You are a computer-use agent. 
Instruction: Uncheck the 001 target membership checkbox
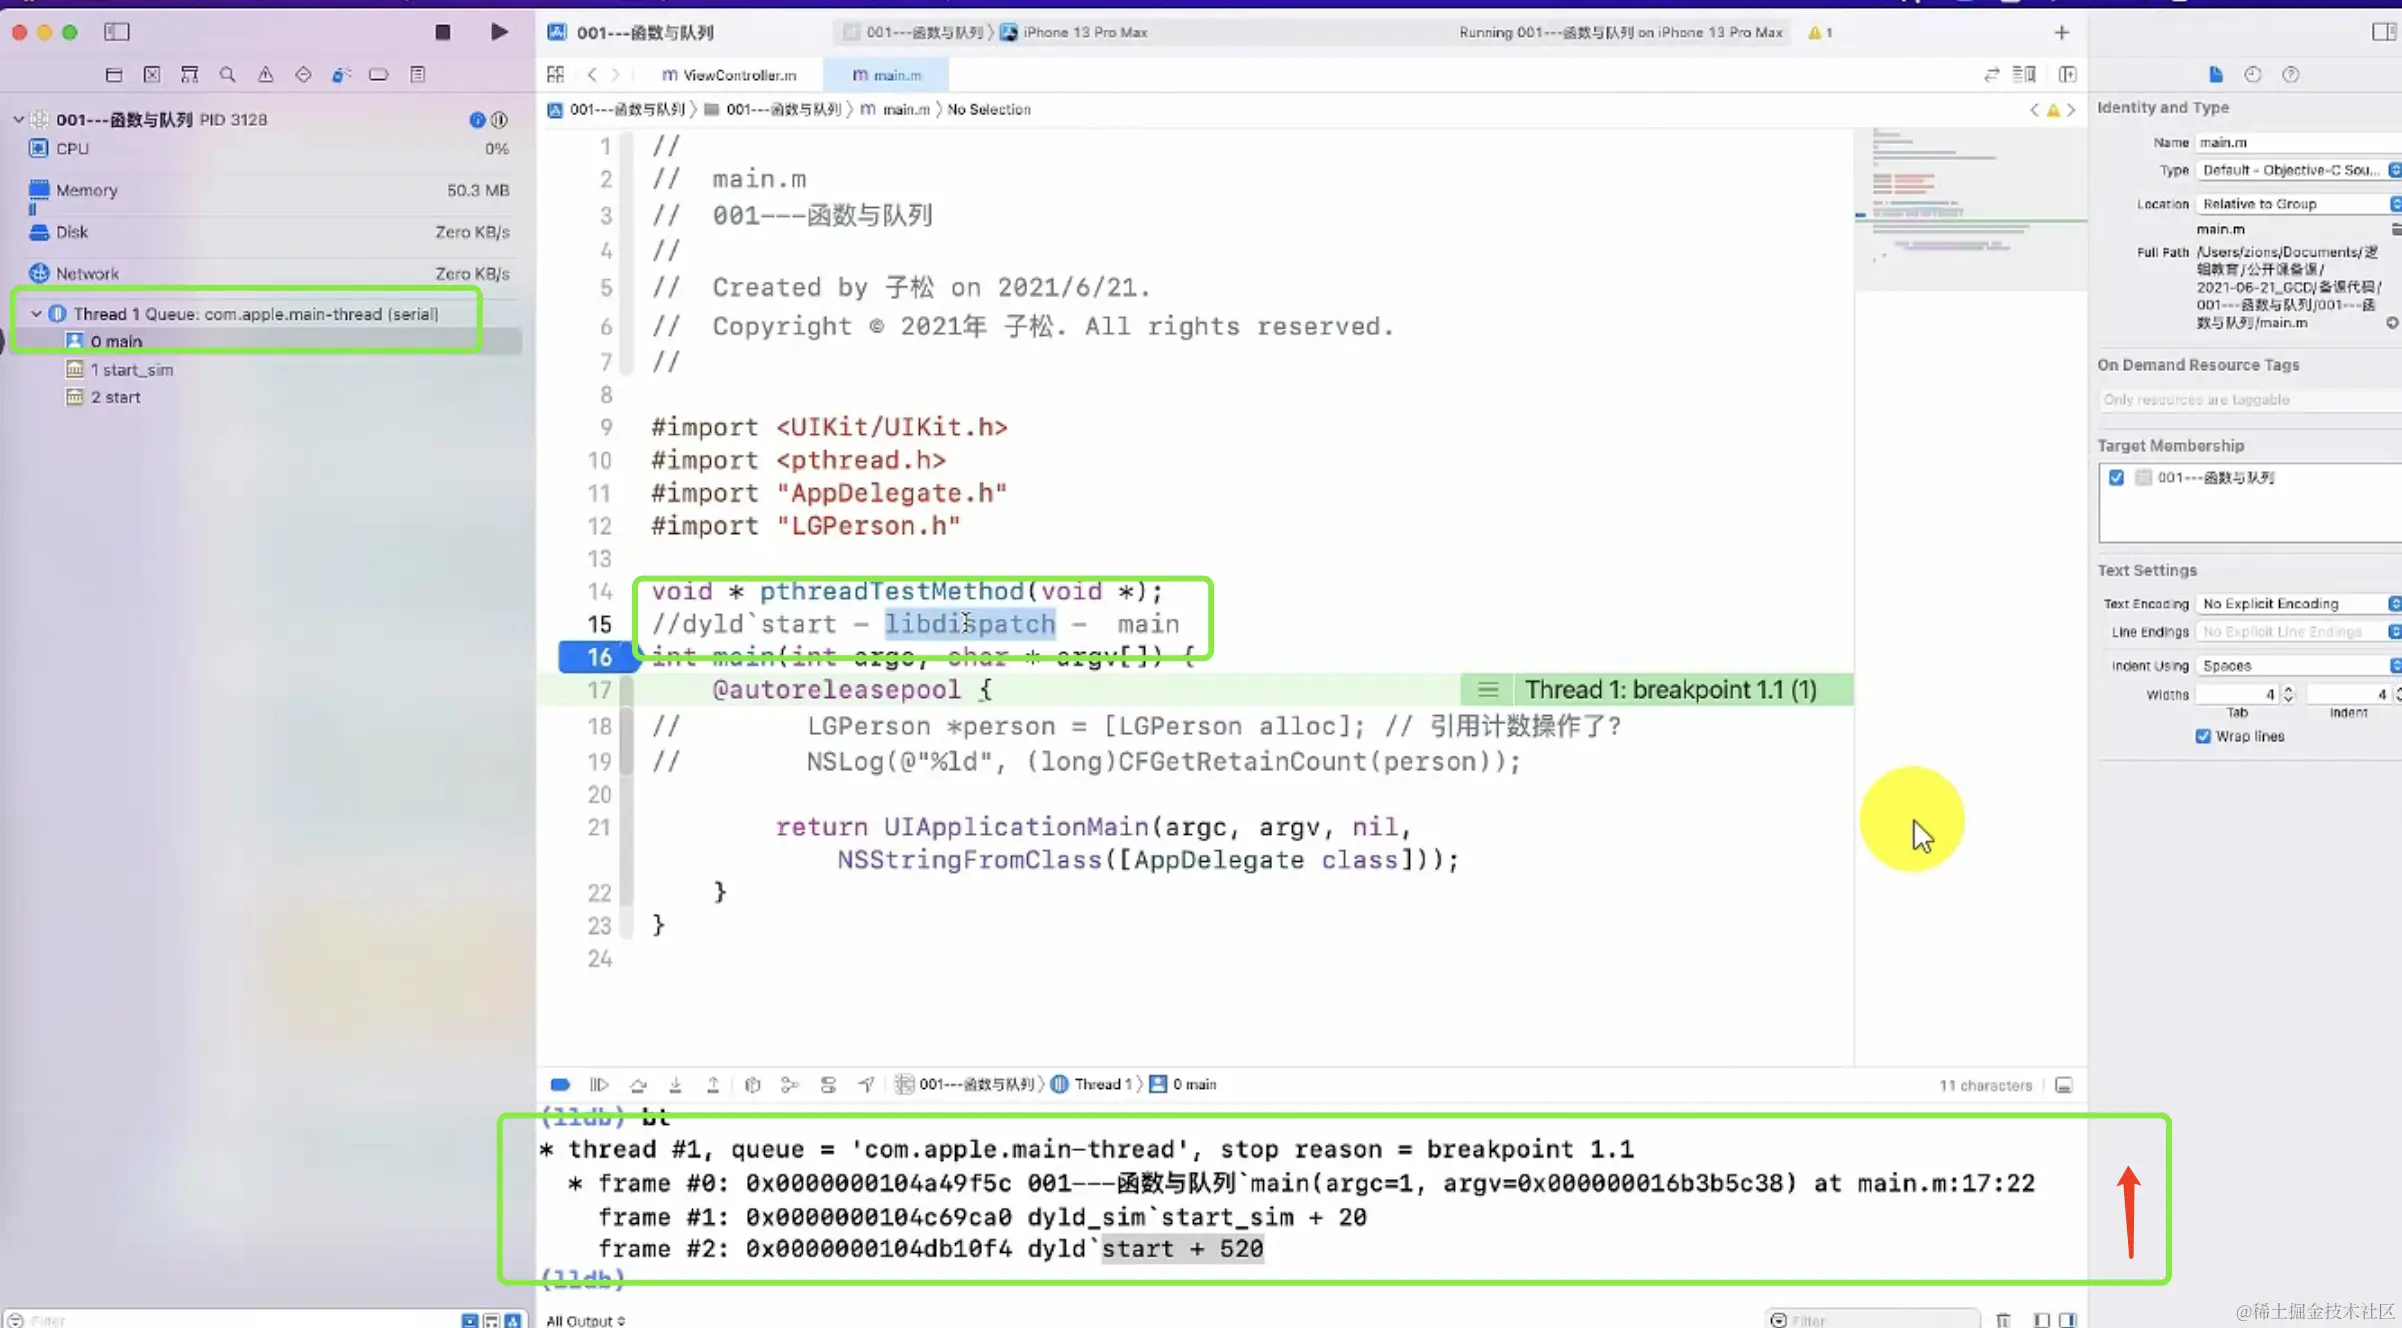[2116, 477]
